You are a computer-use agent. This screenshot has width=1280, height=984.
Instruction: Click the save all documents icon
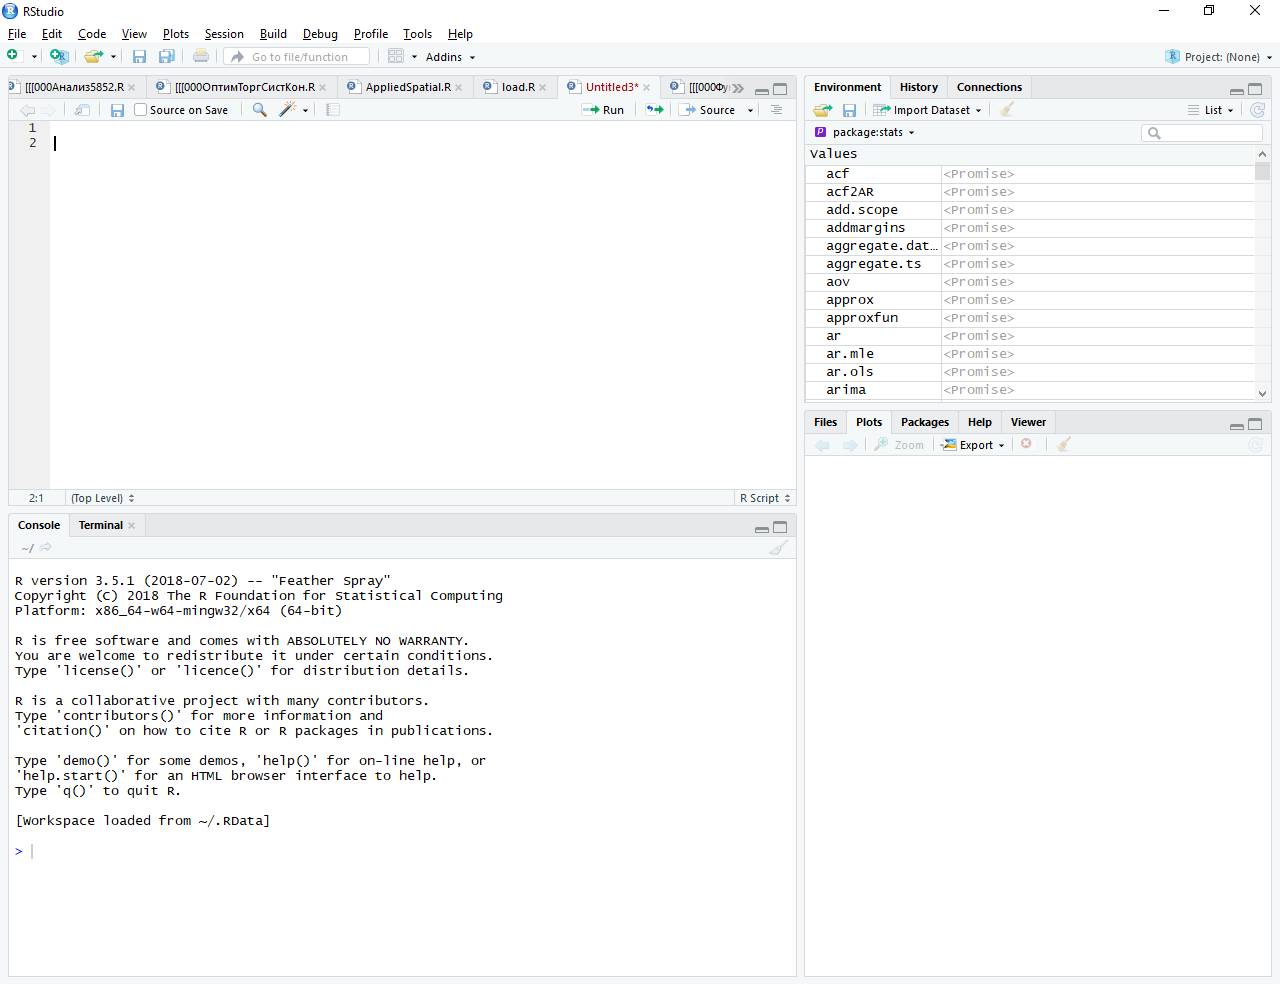pyautogui.click(x=167, y=57)
